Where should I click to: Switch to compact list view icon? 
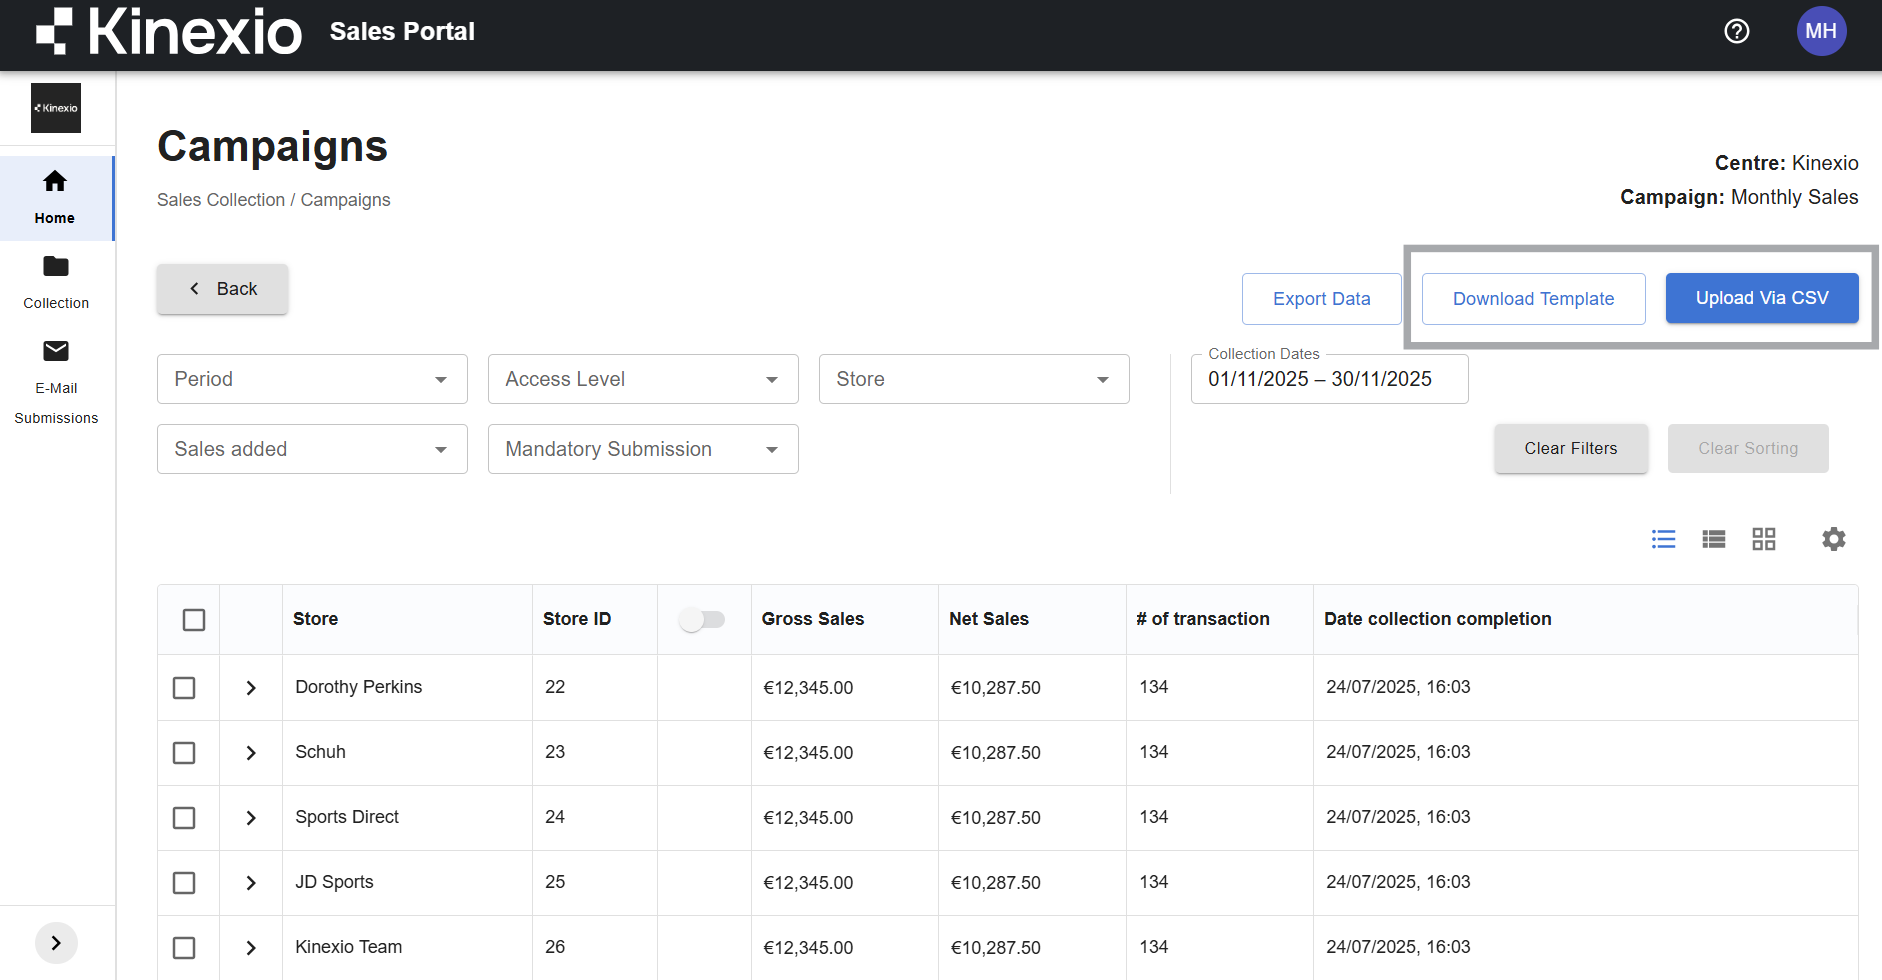coord(1663,540)
